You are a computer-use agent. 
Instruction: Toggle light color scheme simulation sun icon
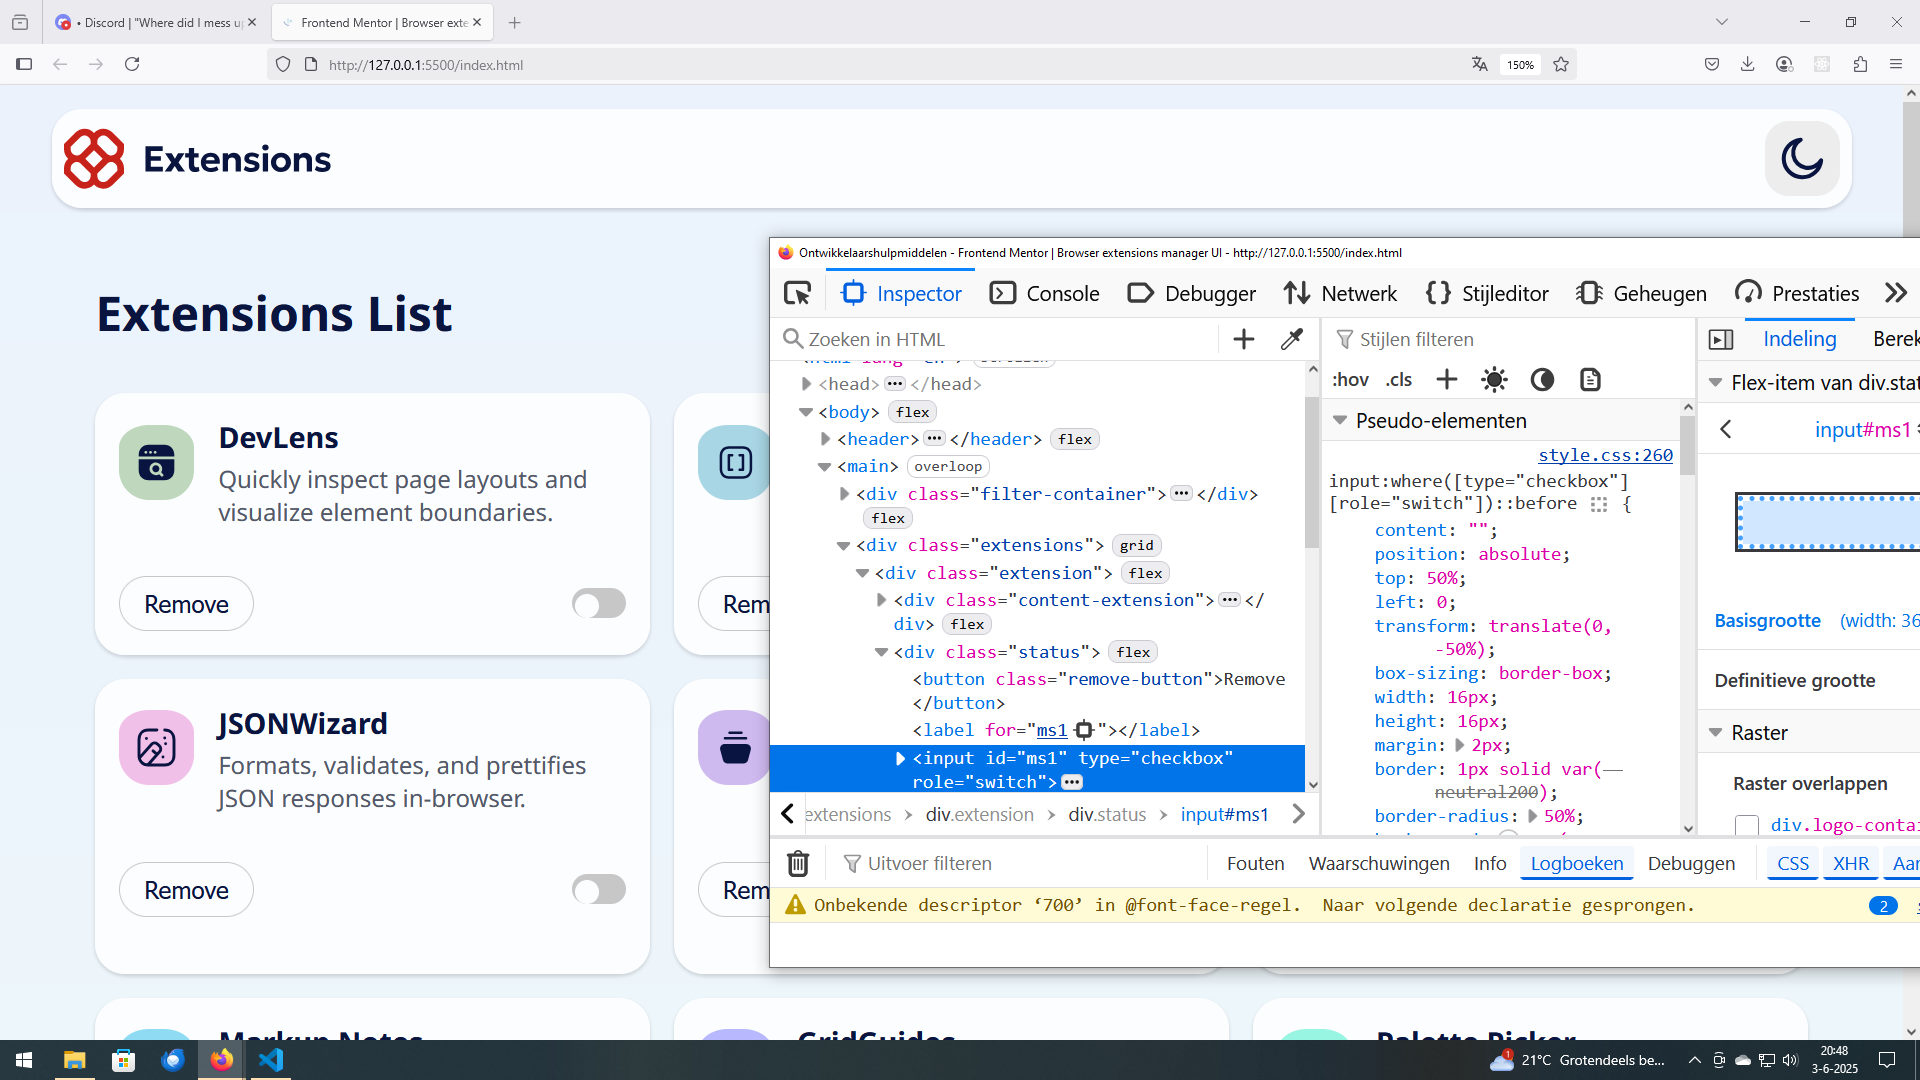1494,380
